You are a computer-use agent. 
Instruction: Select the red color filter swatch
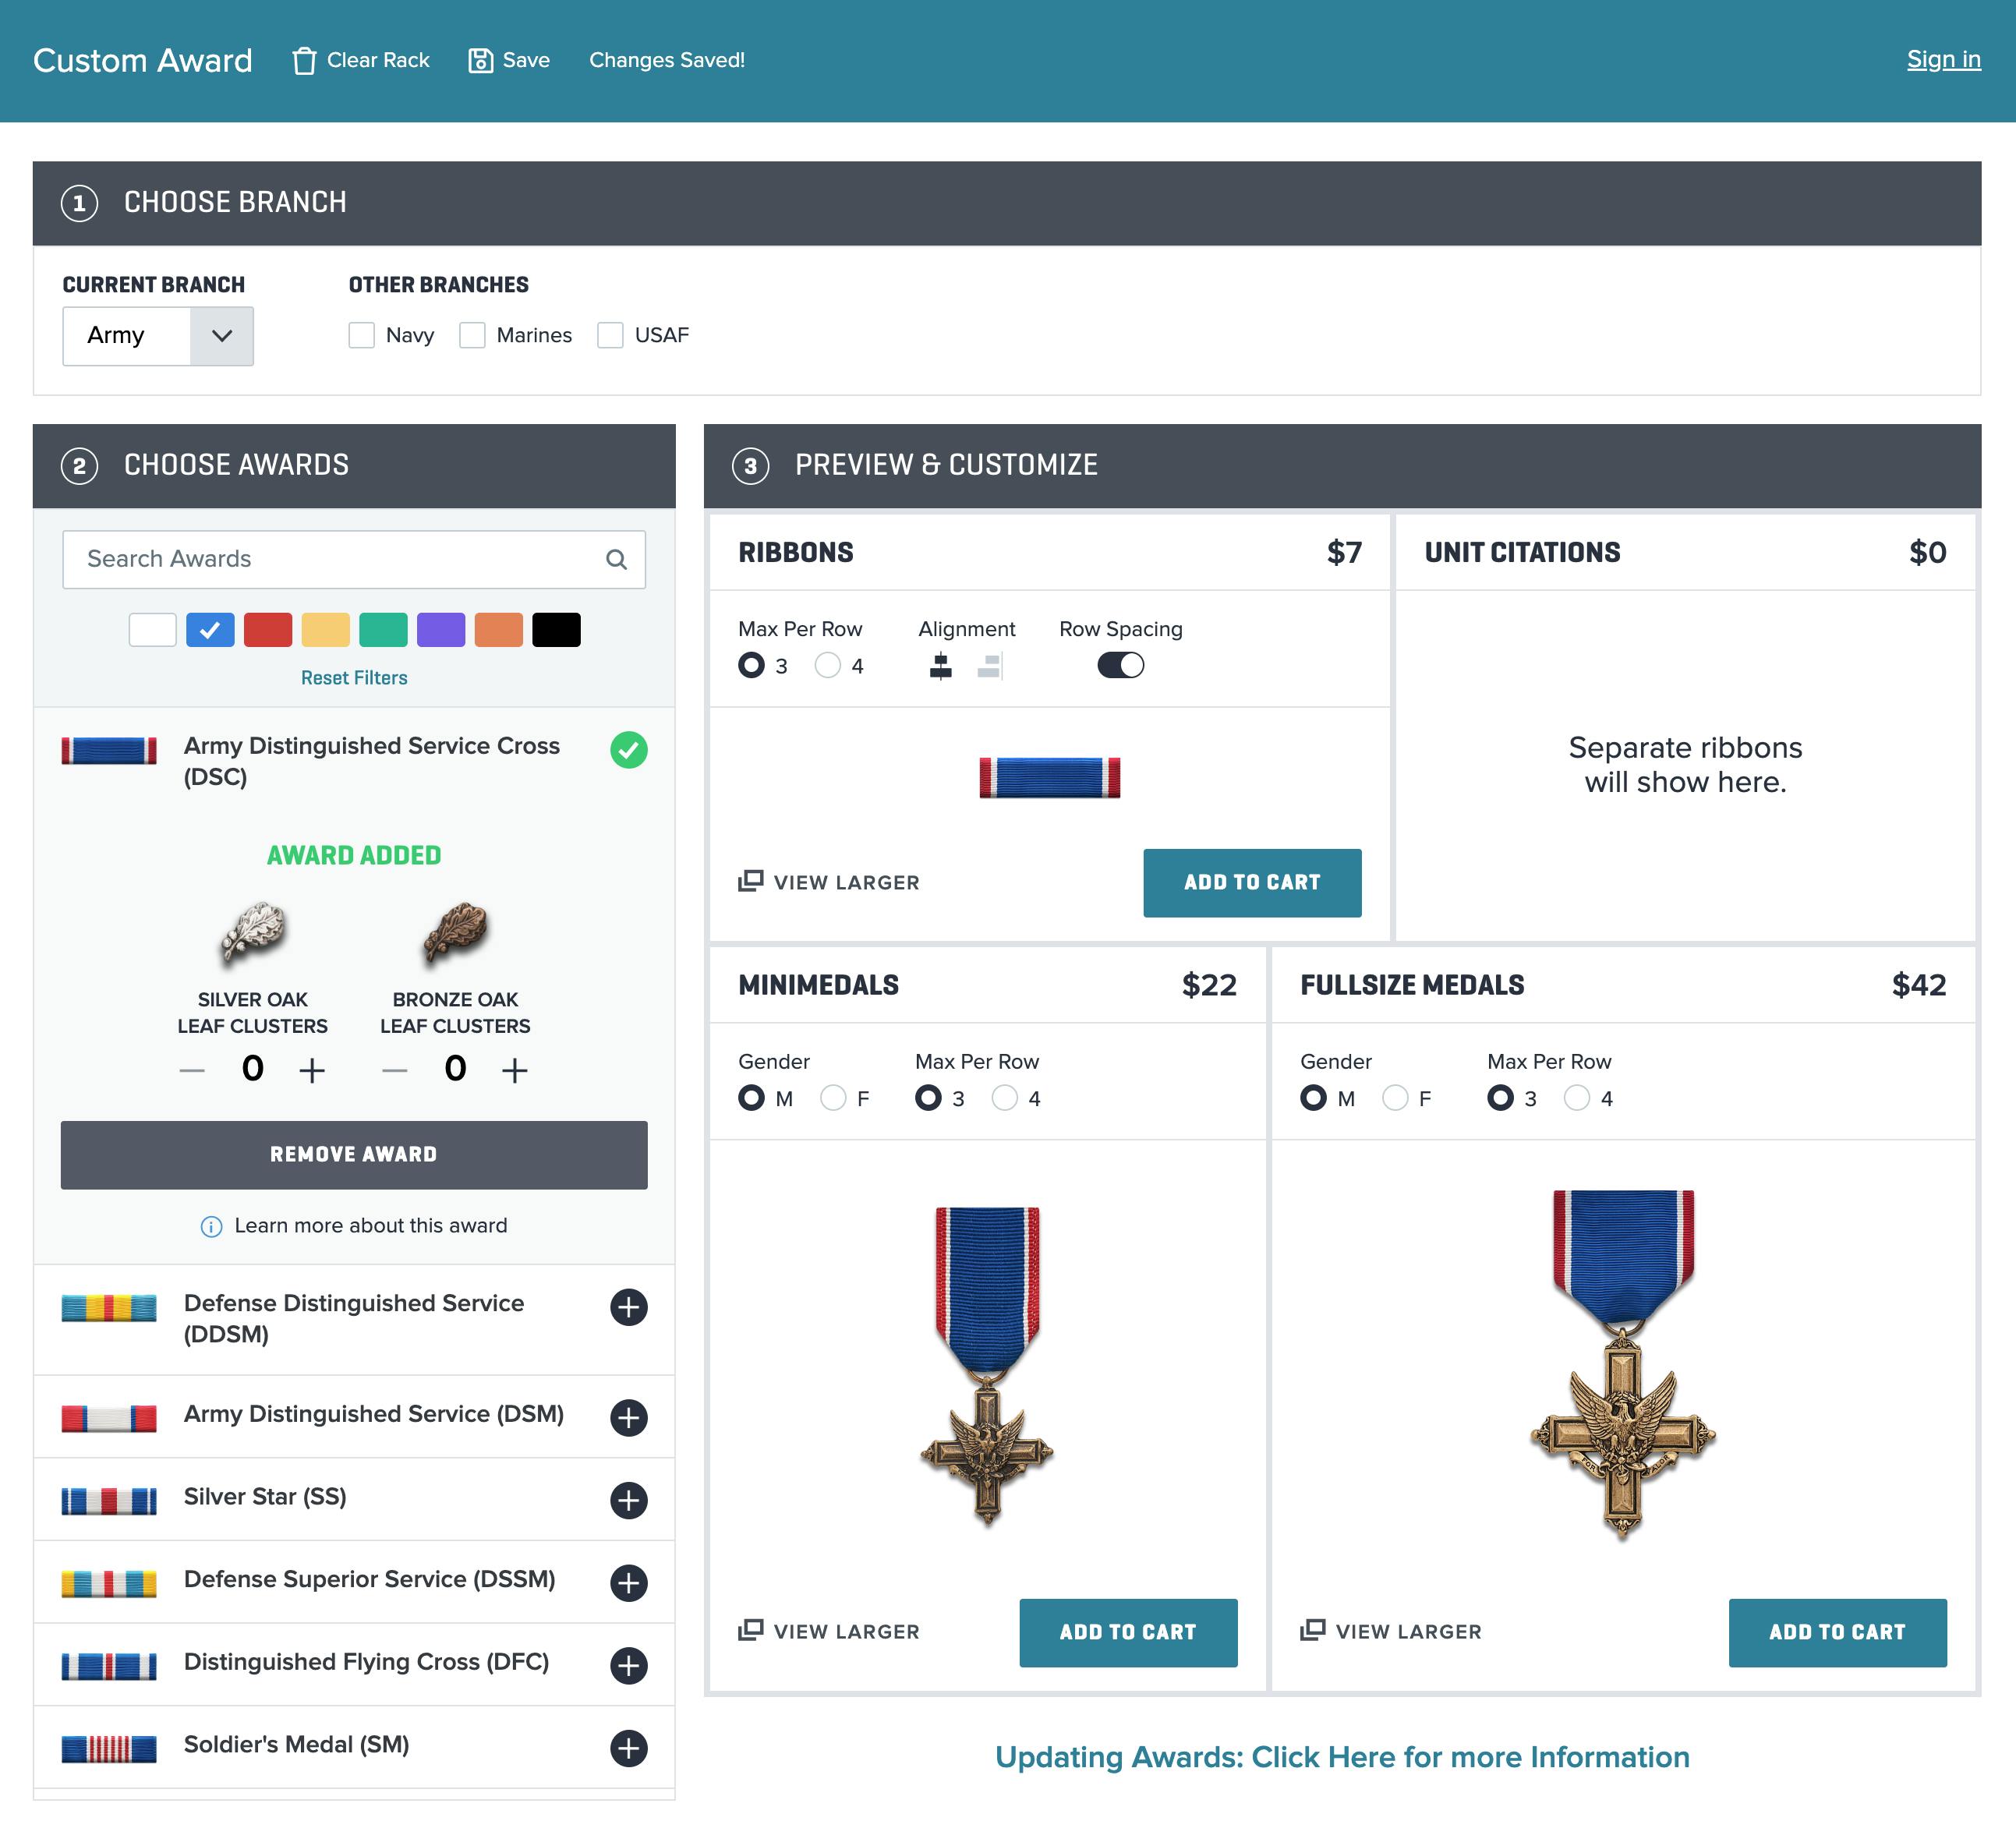[x=268, y=630]
